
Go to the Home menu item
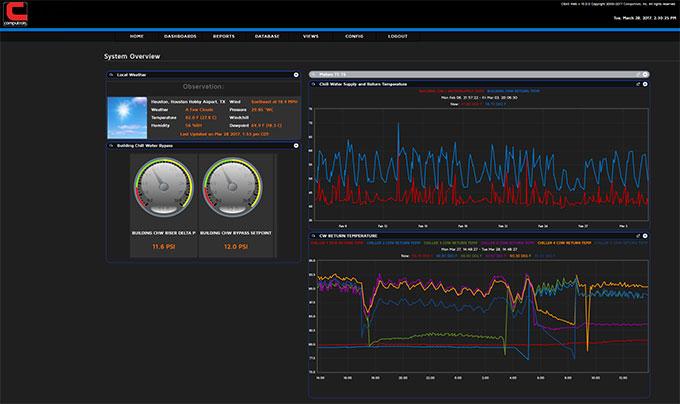pos(137,36)
